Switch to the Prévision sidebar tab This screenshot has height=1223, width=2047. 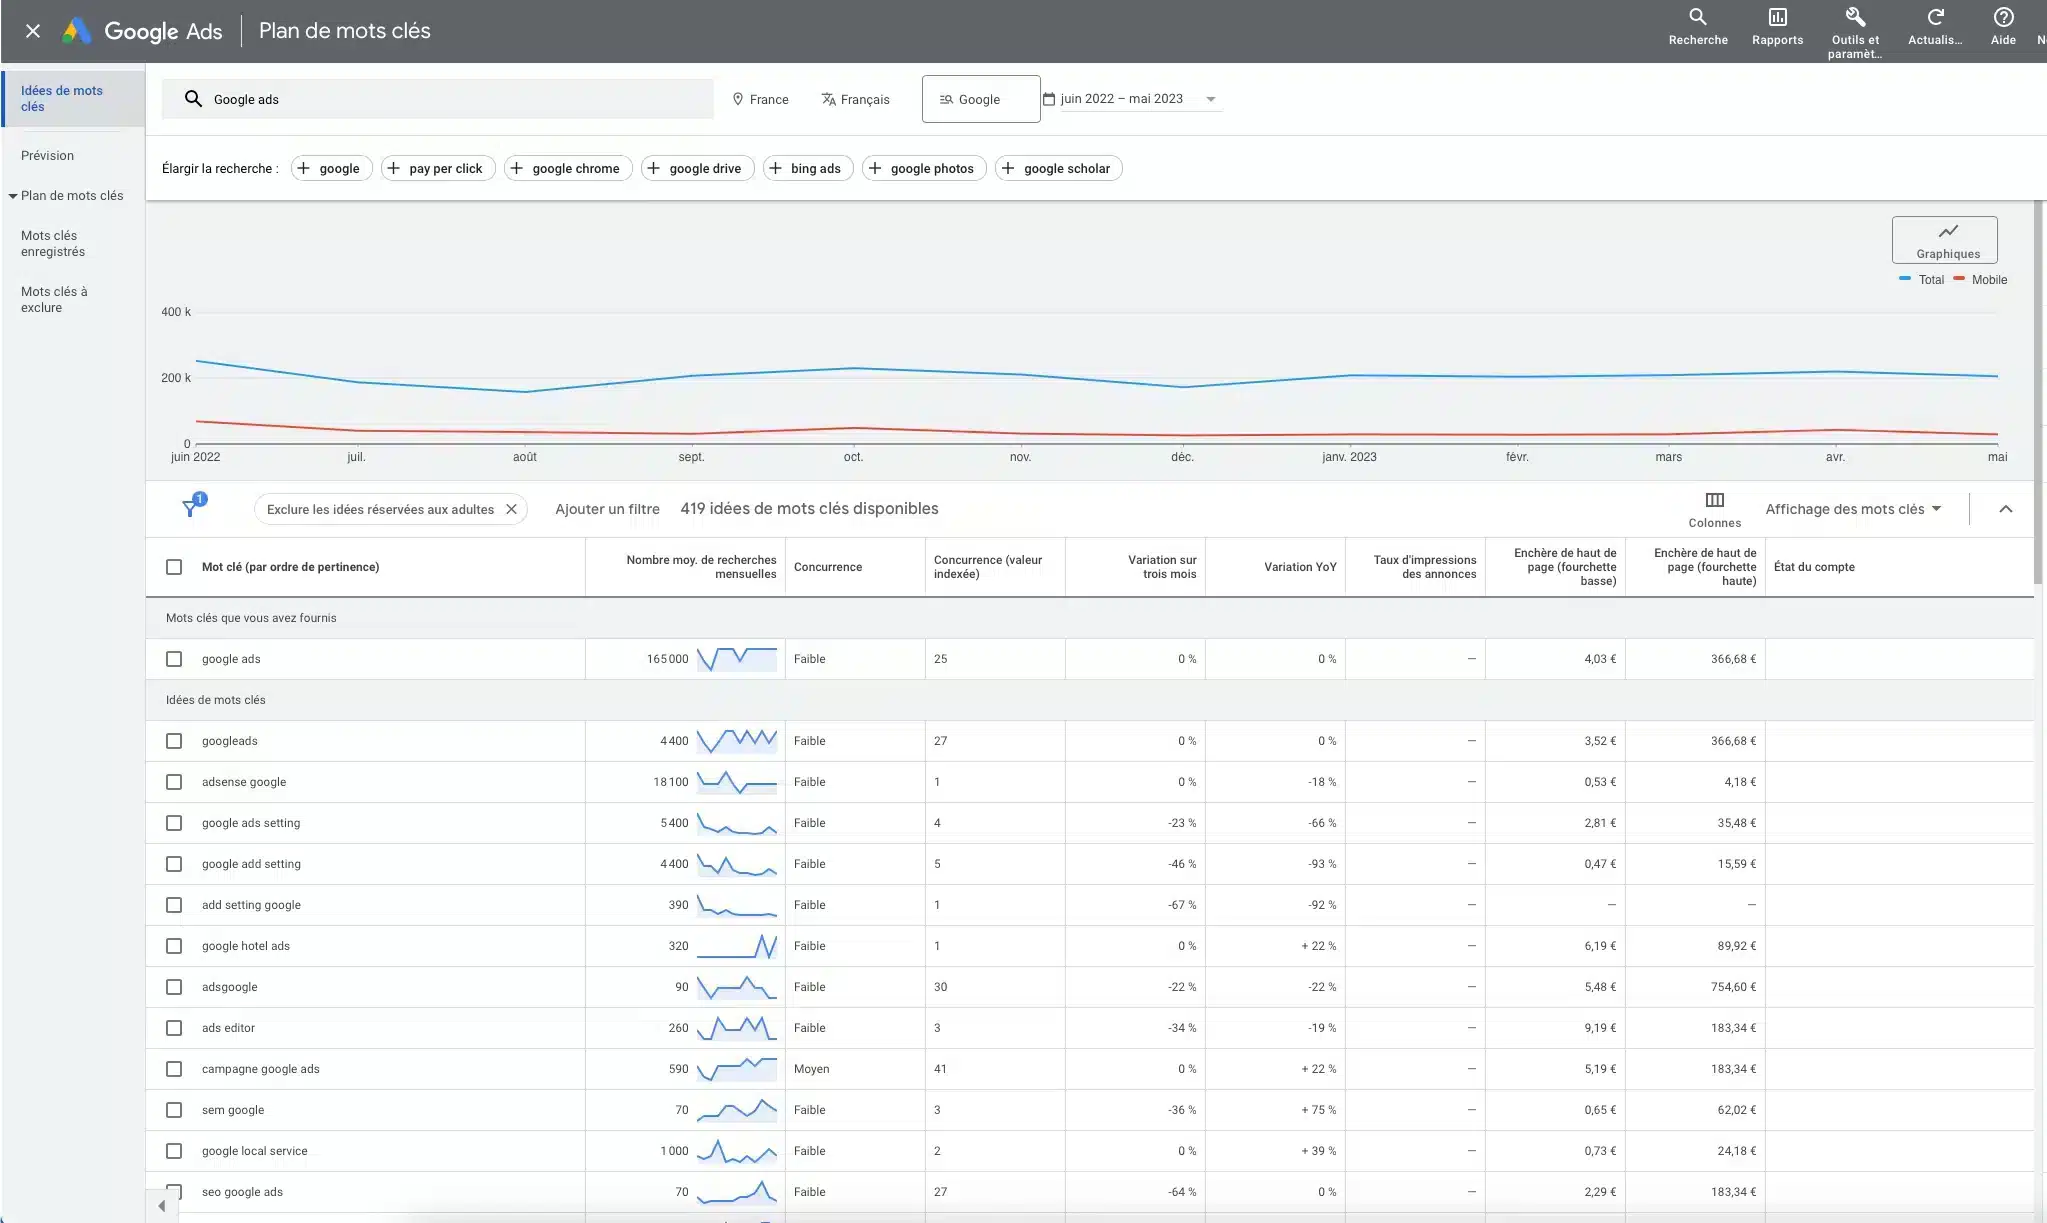pos(46,155)
